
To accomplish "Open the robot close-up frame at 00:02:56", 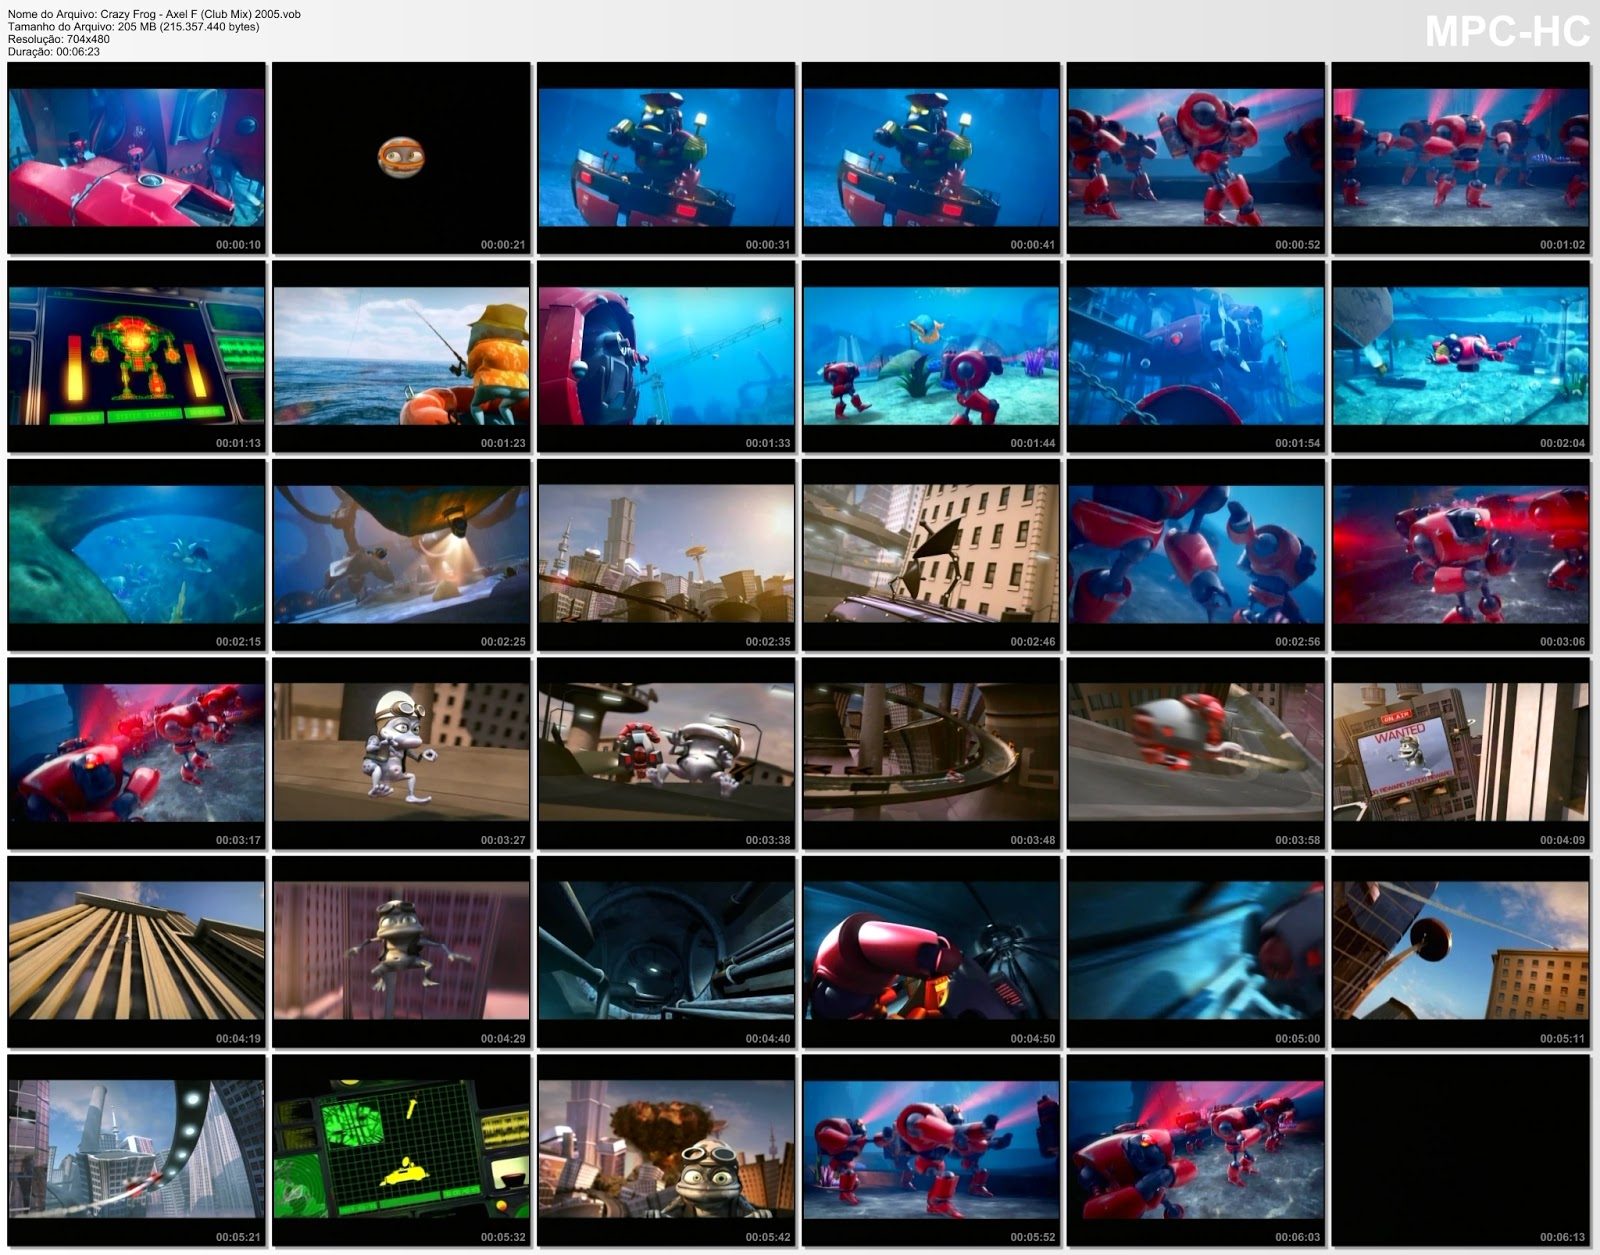I will 1196,555.
